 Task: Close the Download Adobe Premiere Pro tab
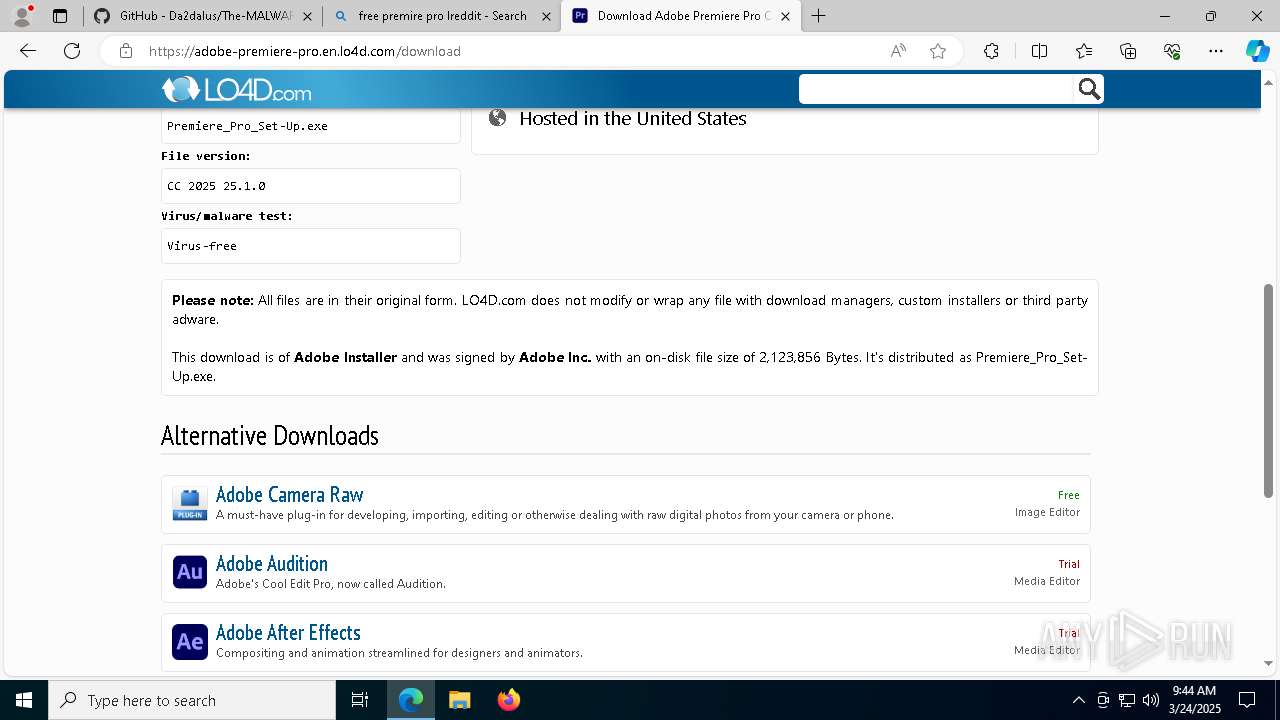coord(785,16)
